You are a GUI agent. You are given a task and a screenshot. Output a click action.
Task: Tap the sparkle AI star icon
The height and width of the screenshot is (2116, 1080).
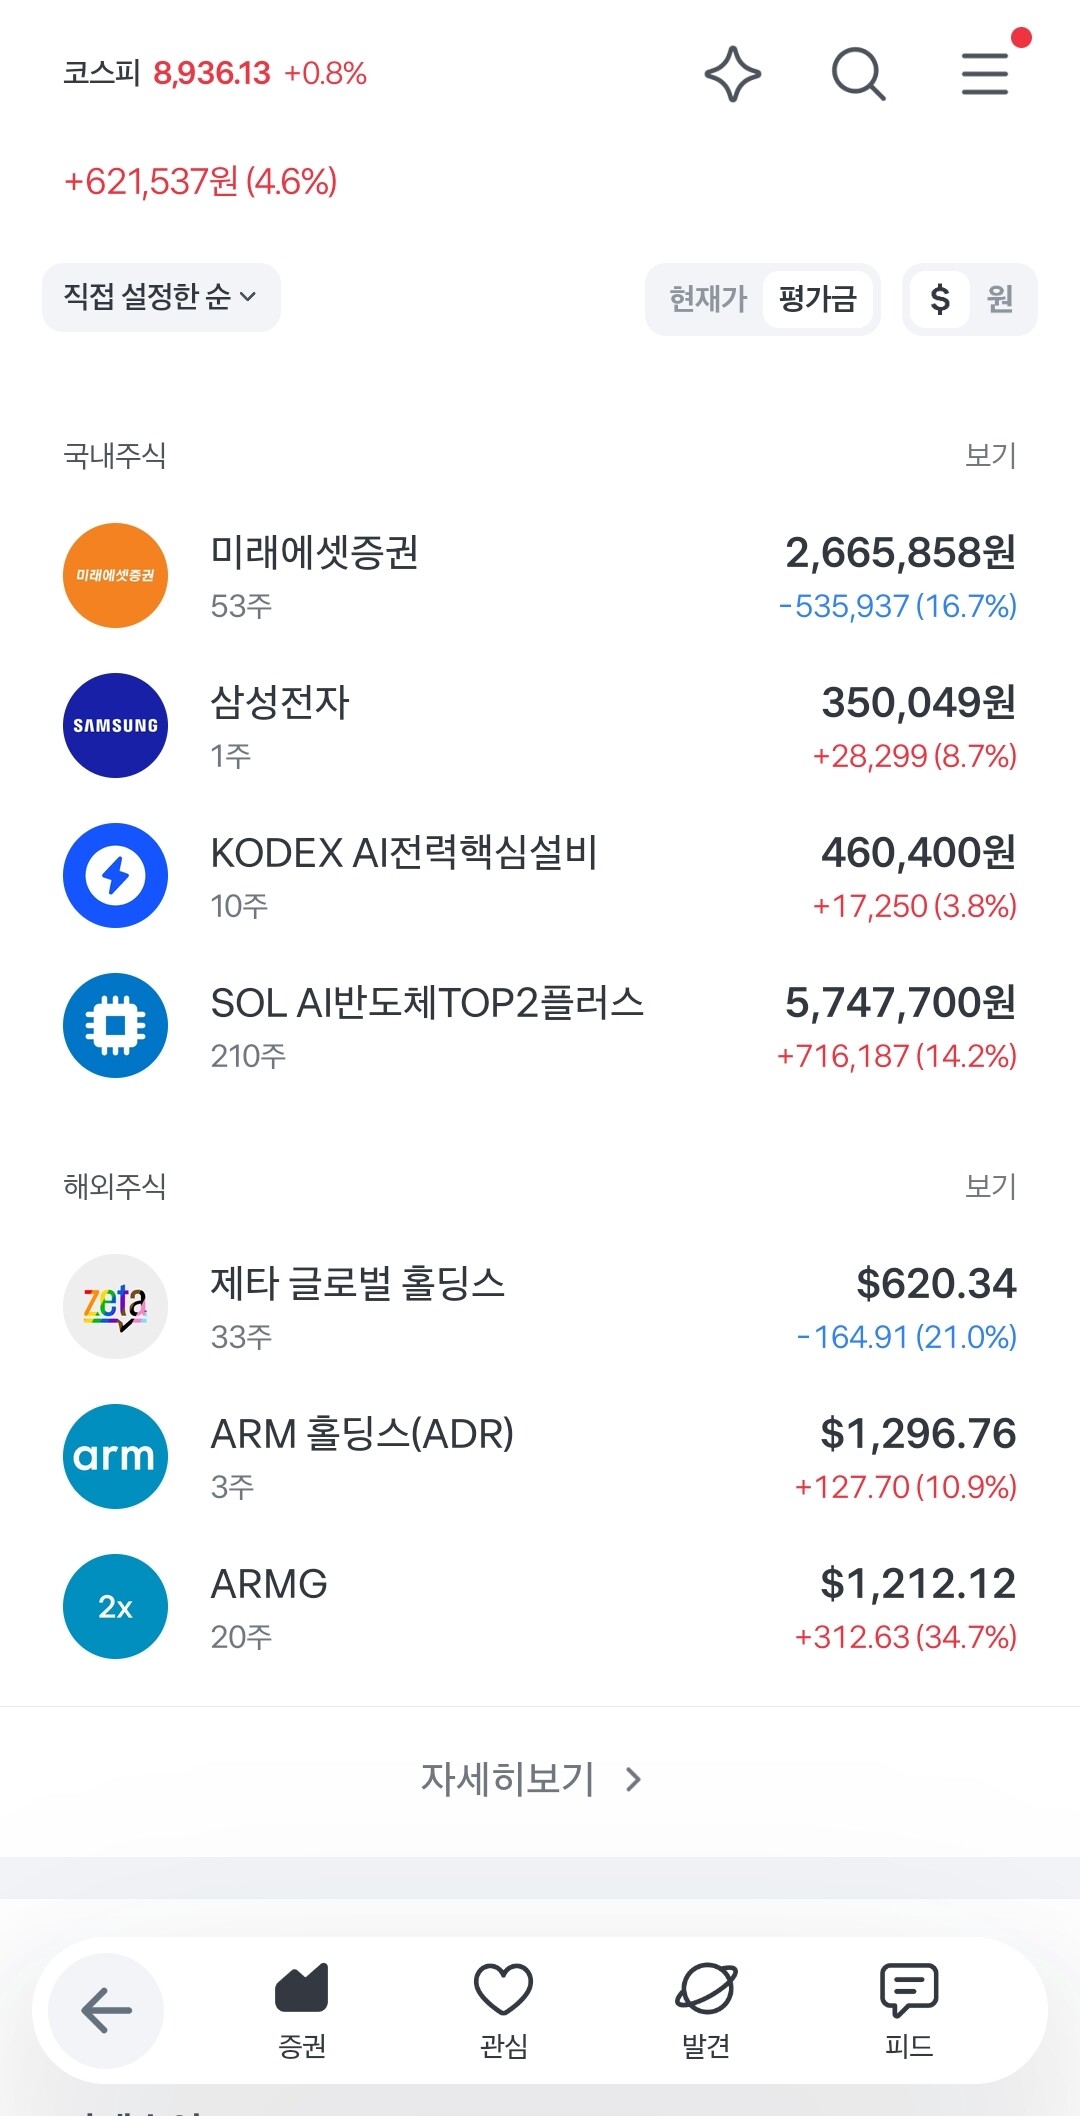733,74
